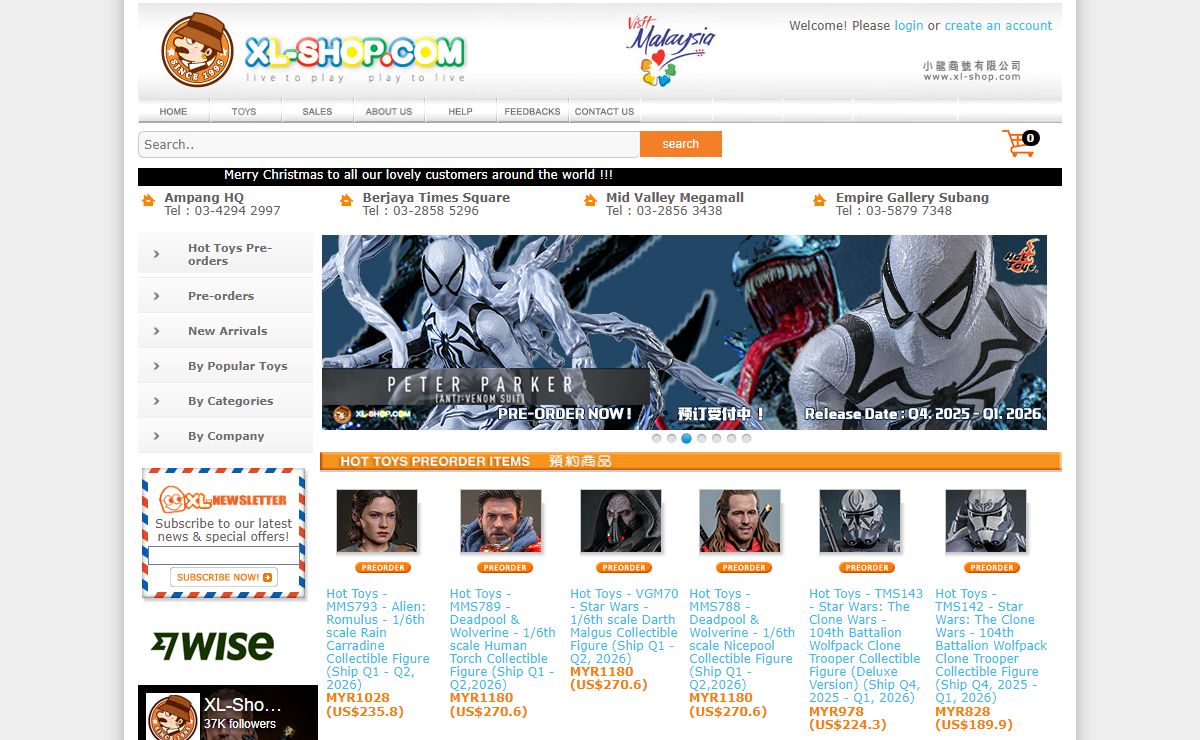Click Preorder badge under Nicepool figure

click(x=744, y=568)
